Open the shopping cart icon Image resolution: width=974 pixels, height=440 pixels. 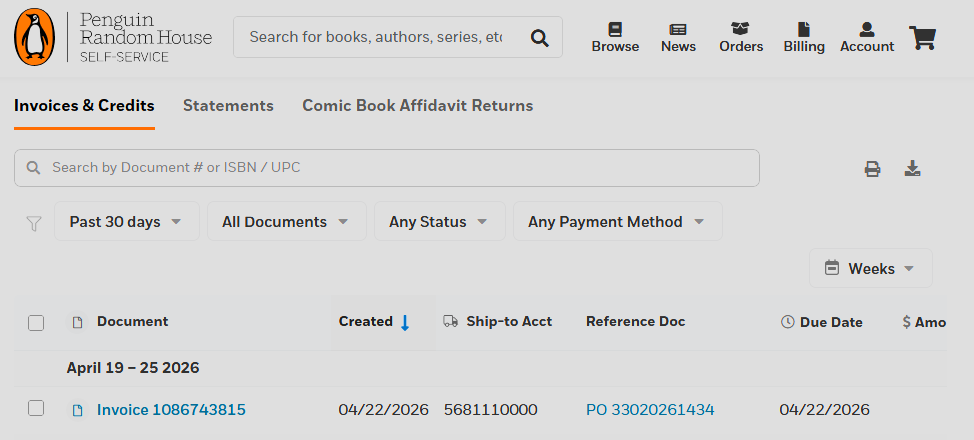[x=922, y=38]
